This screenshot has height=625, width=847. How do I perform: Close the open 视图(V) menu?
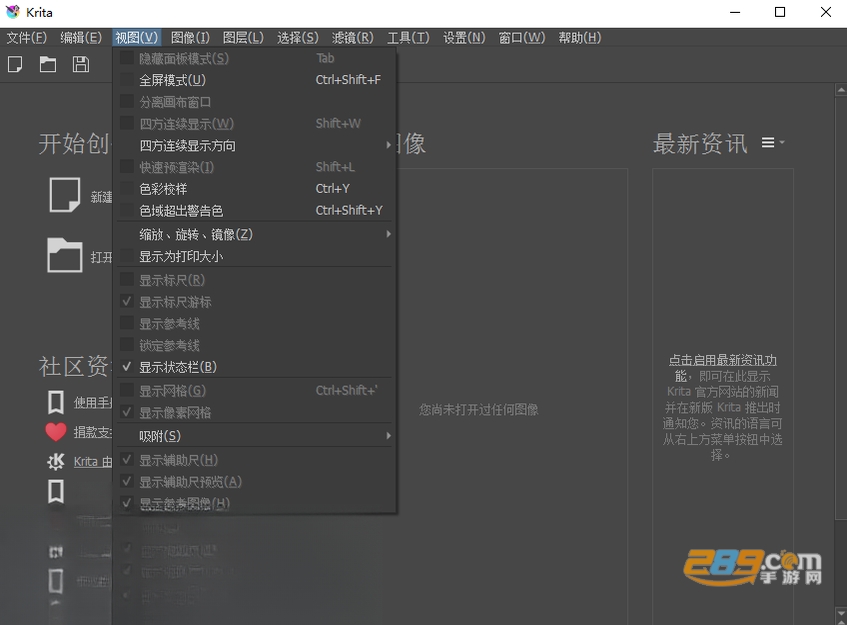[136, 38]
